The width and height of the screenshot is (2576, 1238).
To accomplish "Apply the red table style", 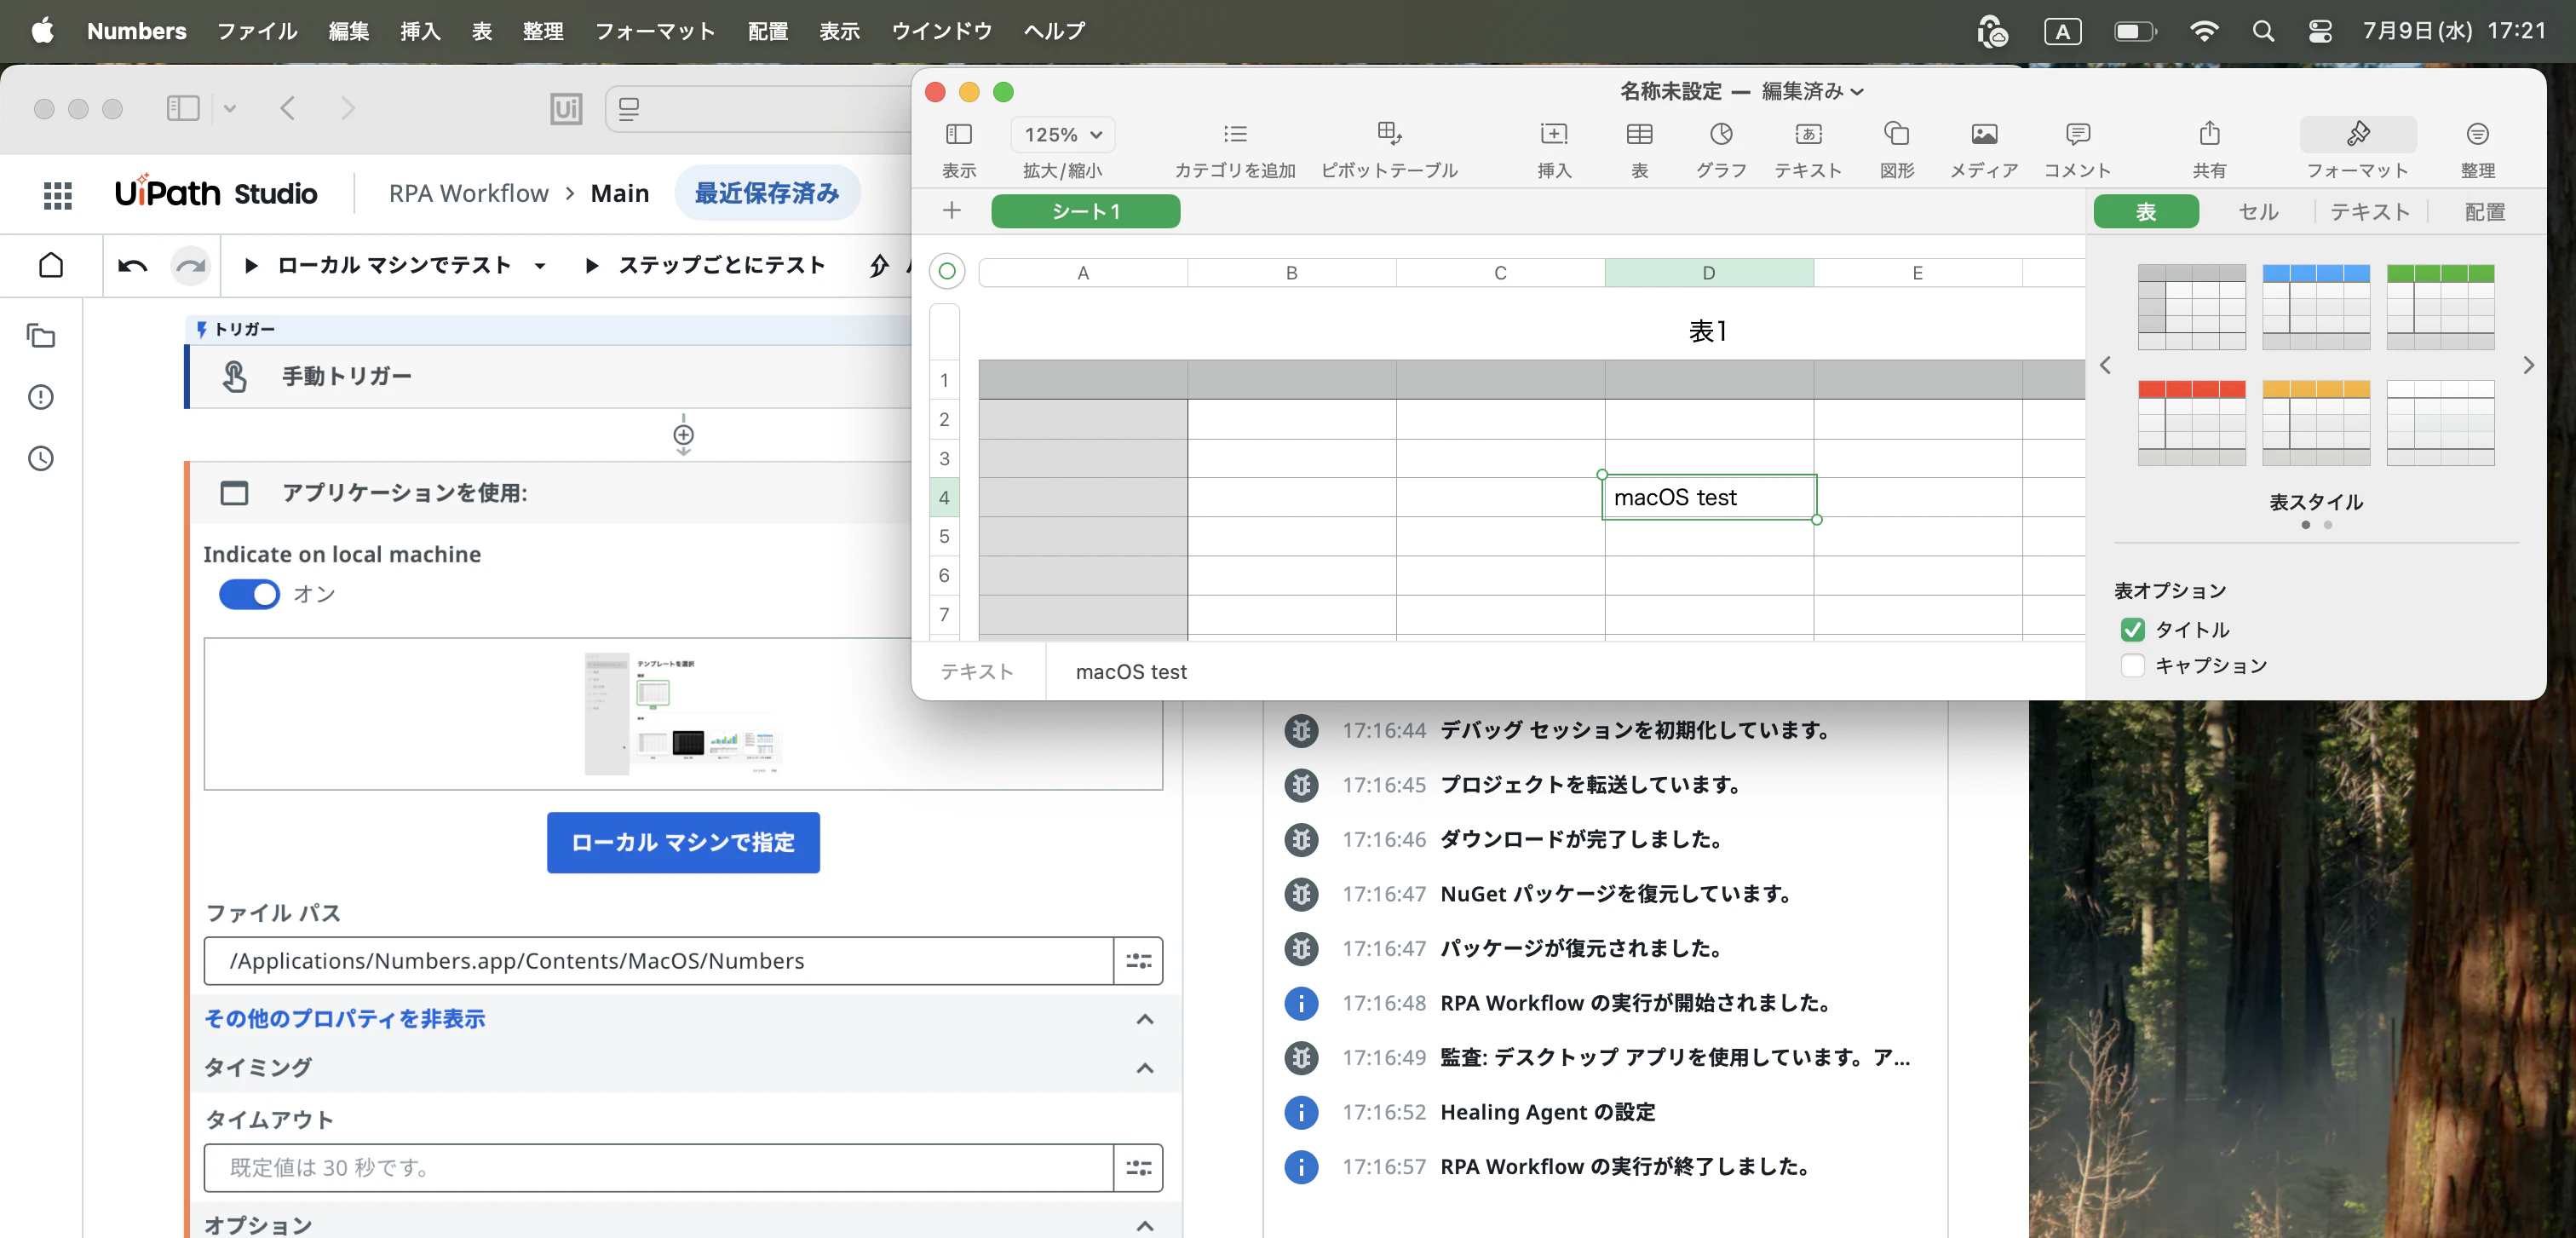I will 2192,422.
